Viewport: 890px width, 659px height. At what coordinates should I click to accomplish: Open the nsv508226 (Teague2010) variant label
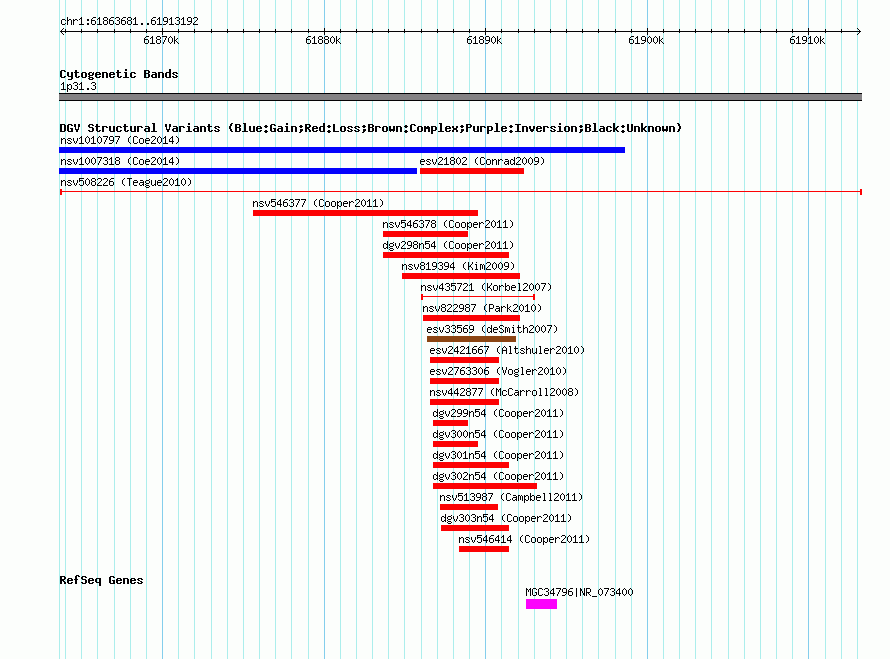click(126, 182)
